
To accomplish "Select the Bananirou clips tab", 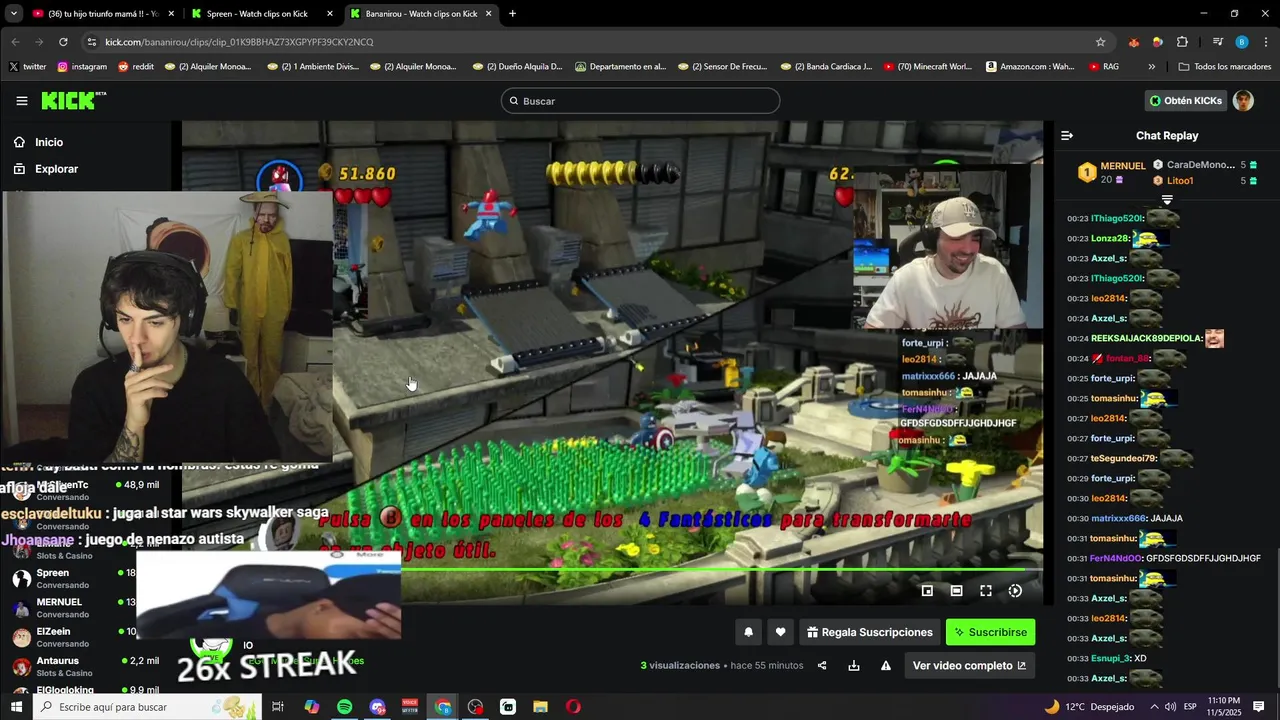I will click(x=420, y=14).
